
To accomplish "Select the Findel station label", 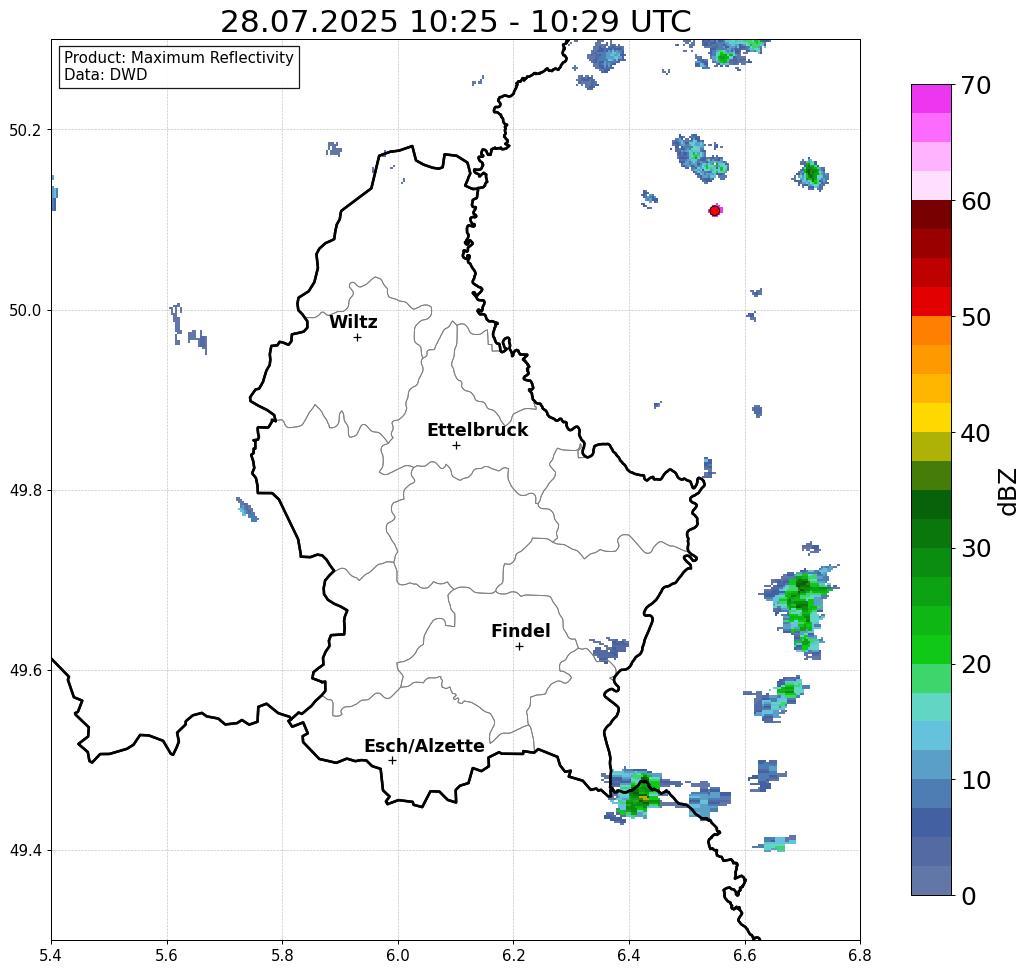I will pos(520,631).
